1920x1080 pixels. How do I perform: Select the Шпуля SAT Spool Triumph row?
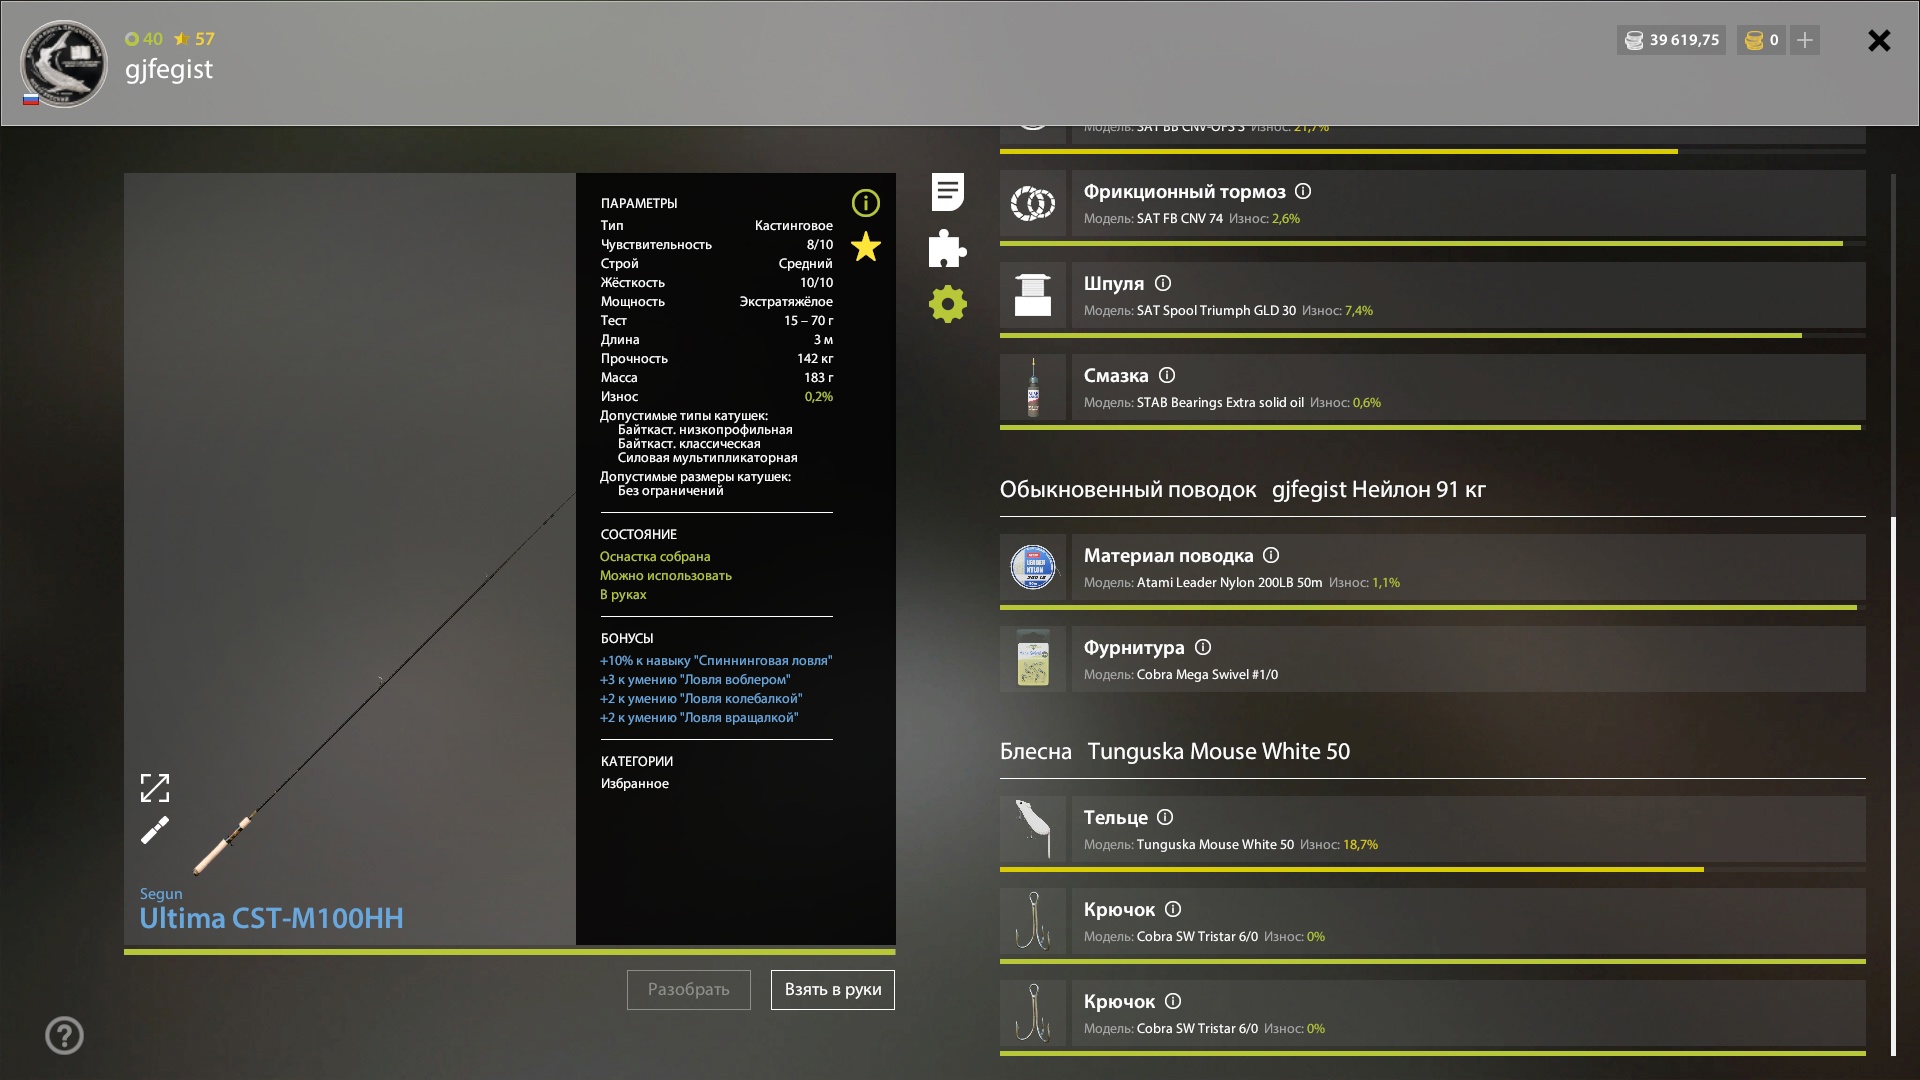1468,295
